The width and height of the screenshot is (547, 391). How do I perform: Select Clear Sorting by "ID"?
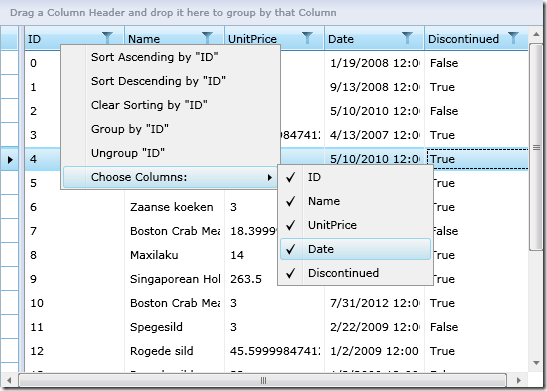click(x=170, y=105)
